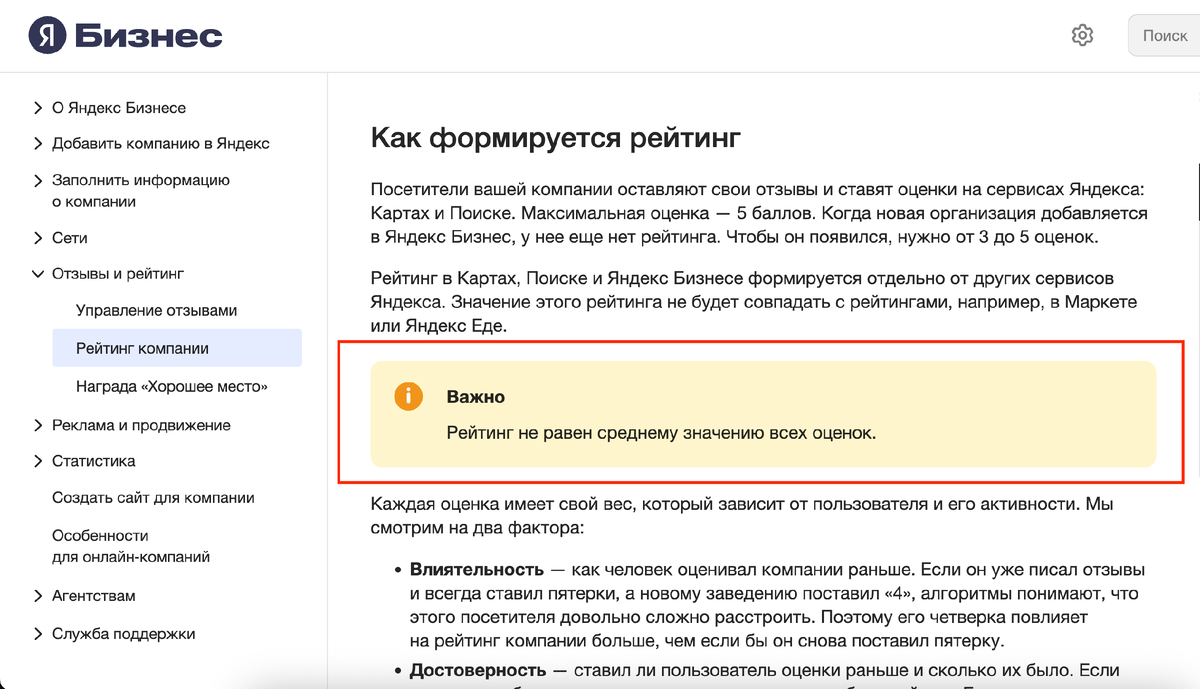This screenshot has width=1200, height=689.
Task: Open the Статистика section
Action: click(x=94, y=461)
